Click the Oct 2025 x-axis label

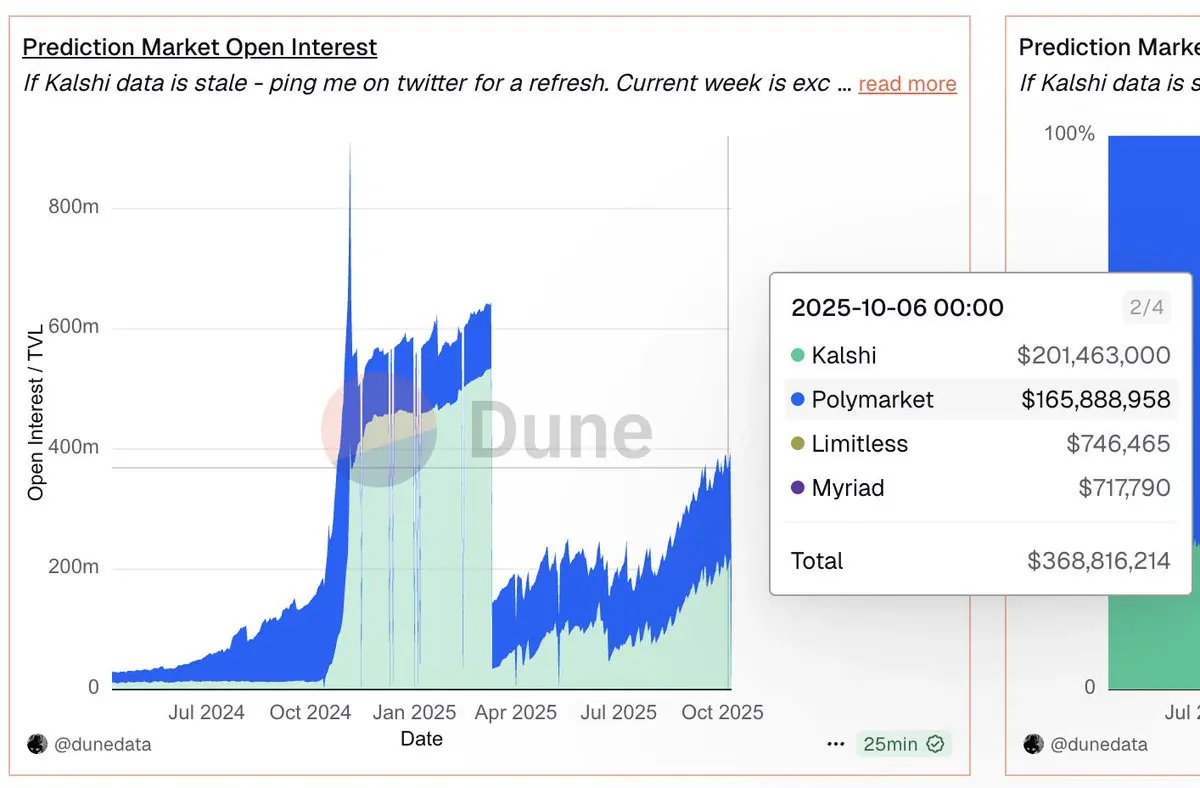click(722, 712)
